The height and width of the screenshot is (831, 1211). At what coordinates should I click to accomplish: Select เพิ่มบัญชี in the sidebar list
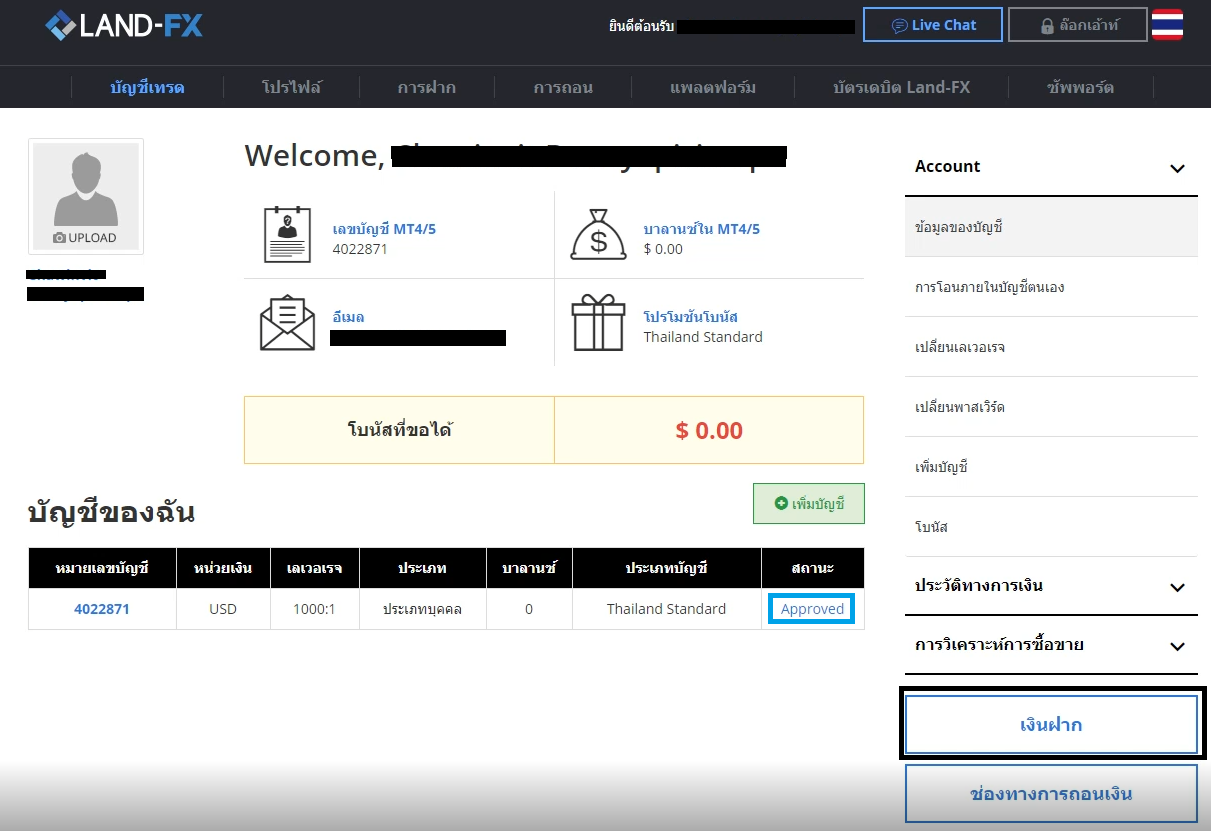coord(1051,467)
